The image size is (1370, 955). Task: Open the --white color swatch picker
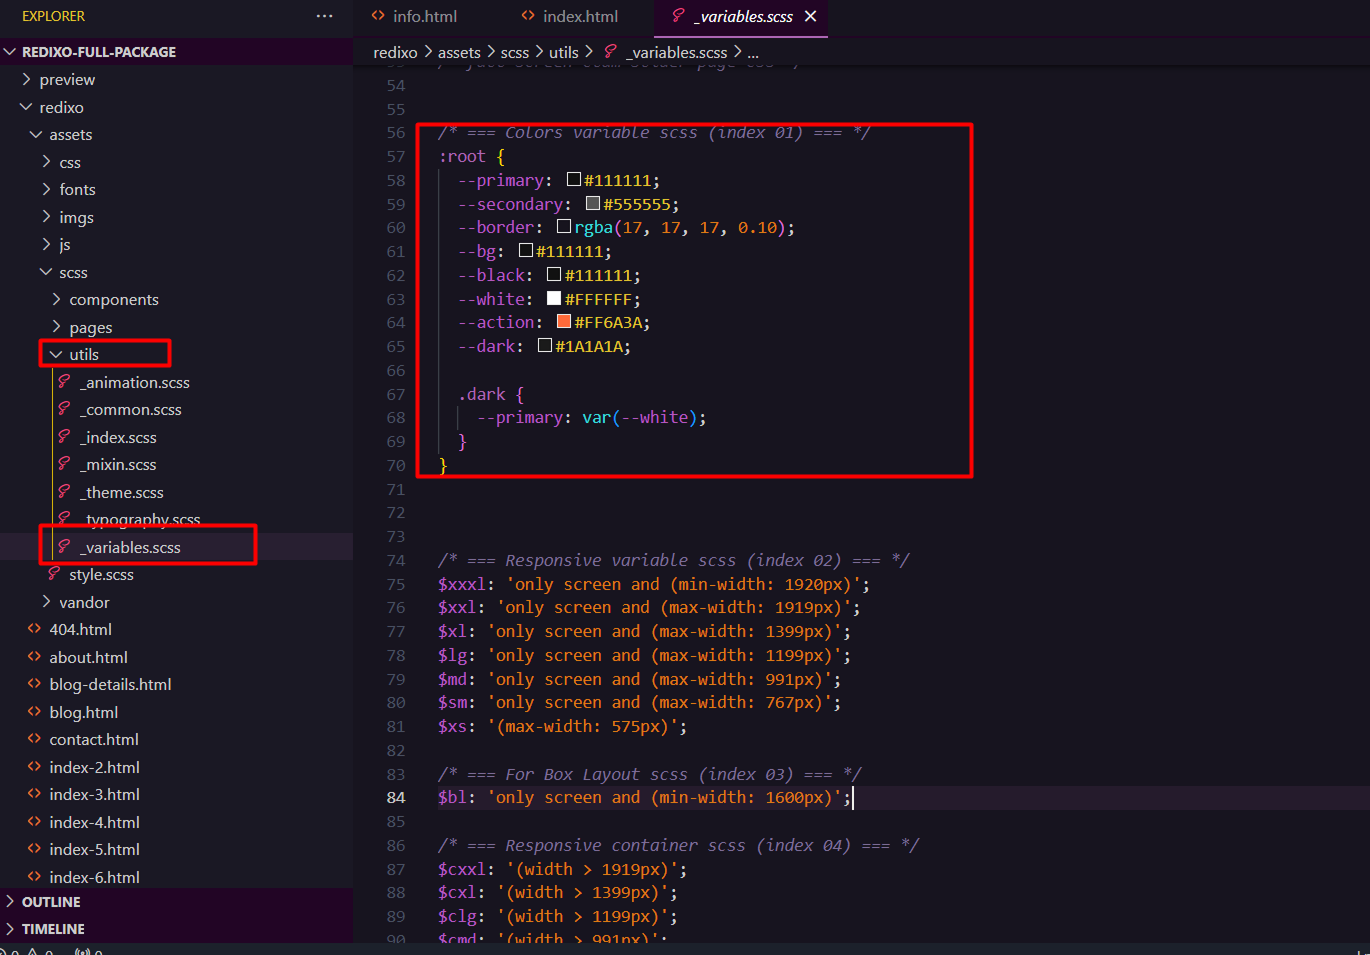554,299
